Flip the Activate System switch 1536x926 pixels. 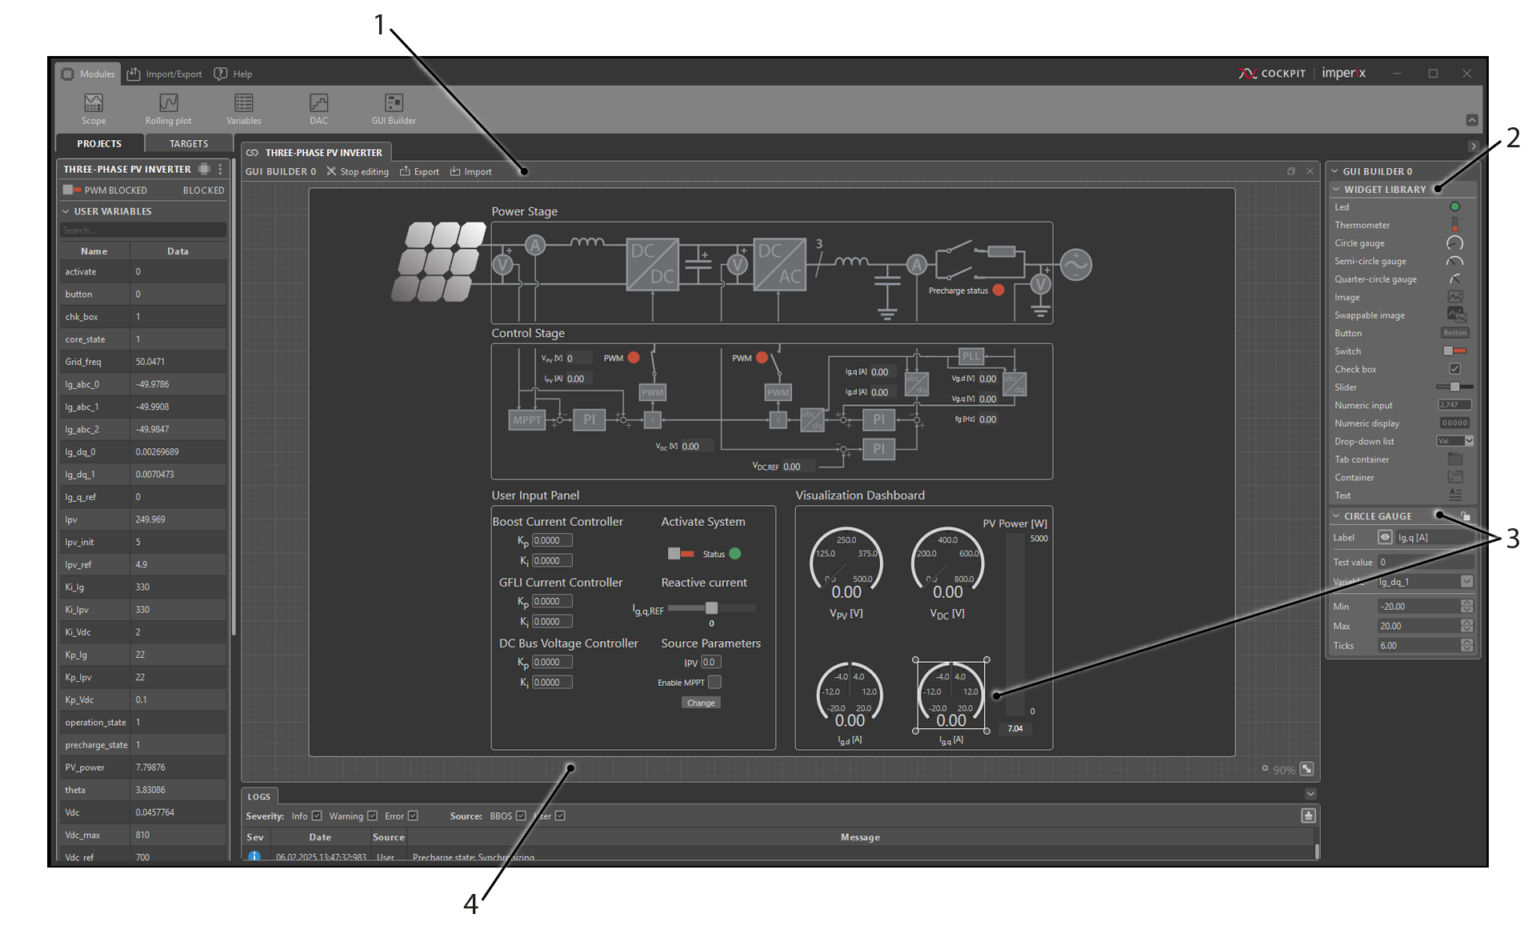point(681,552)
